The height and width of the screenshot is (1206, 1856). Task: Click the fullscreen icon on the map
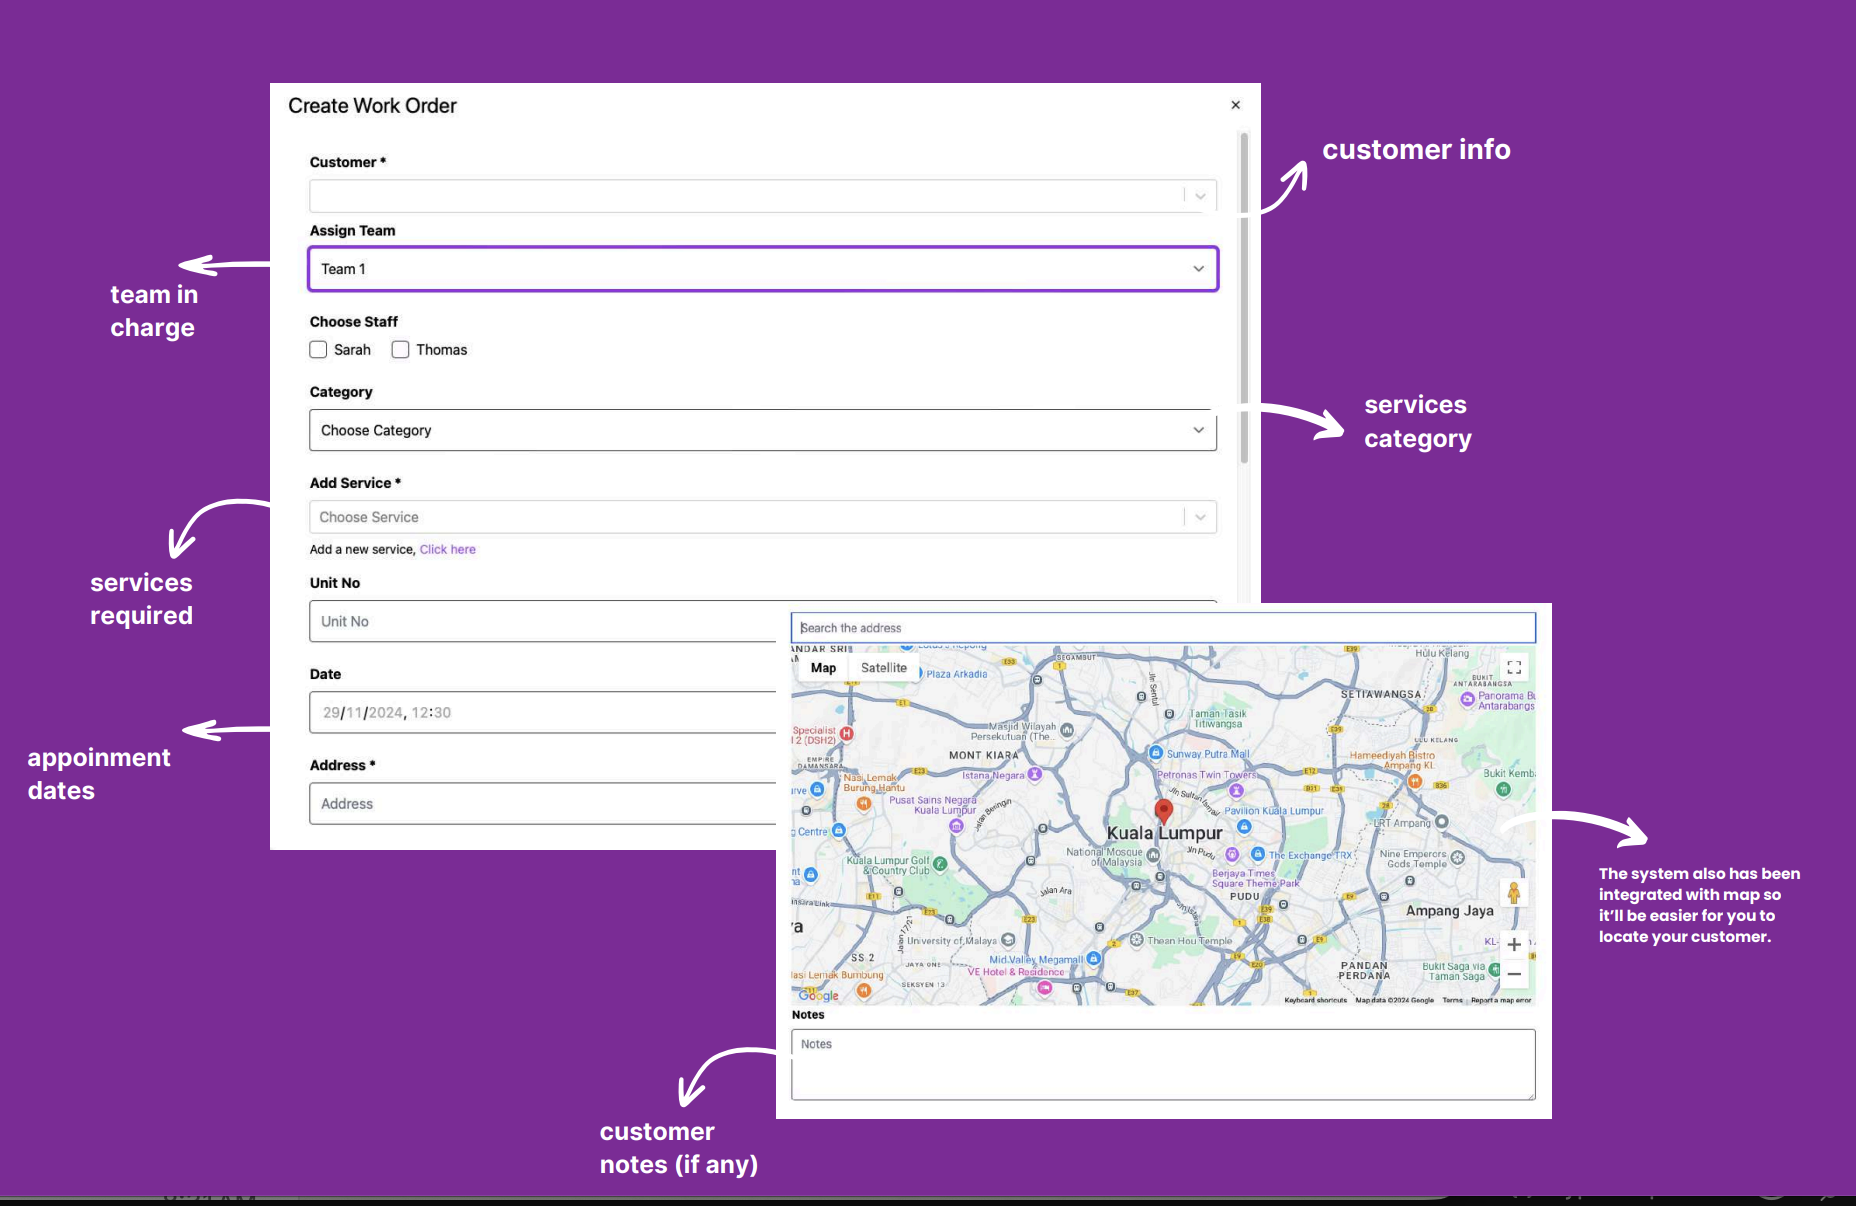coord(1513,667)
